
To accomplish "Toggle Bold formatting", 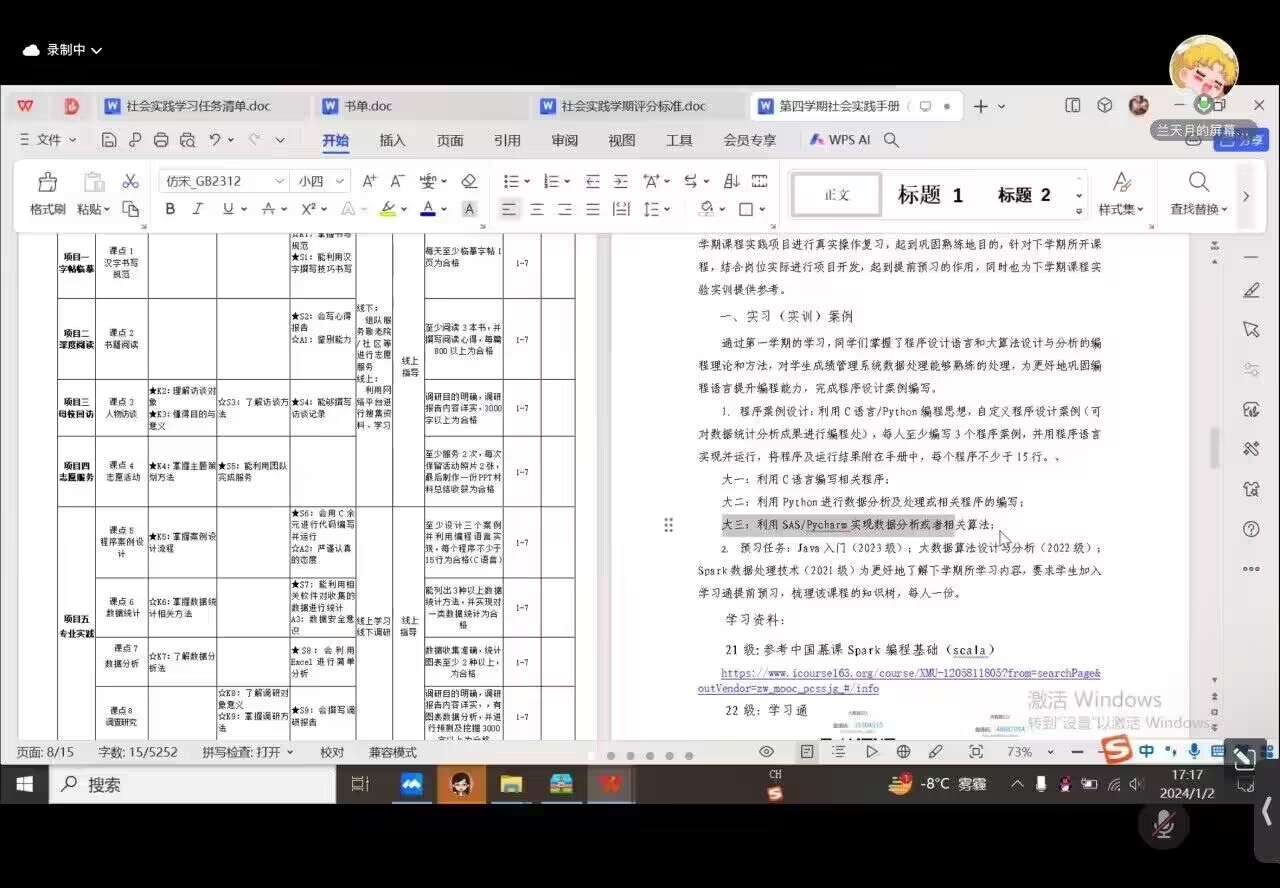I will point(170,209).
